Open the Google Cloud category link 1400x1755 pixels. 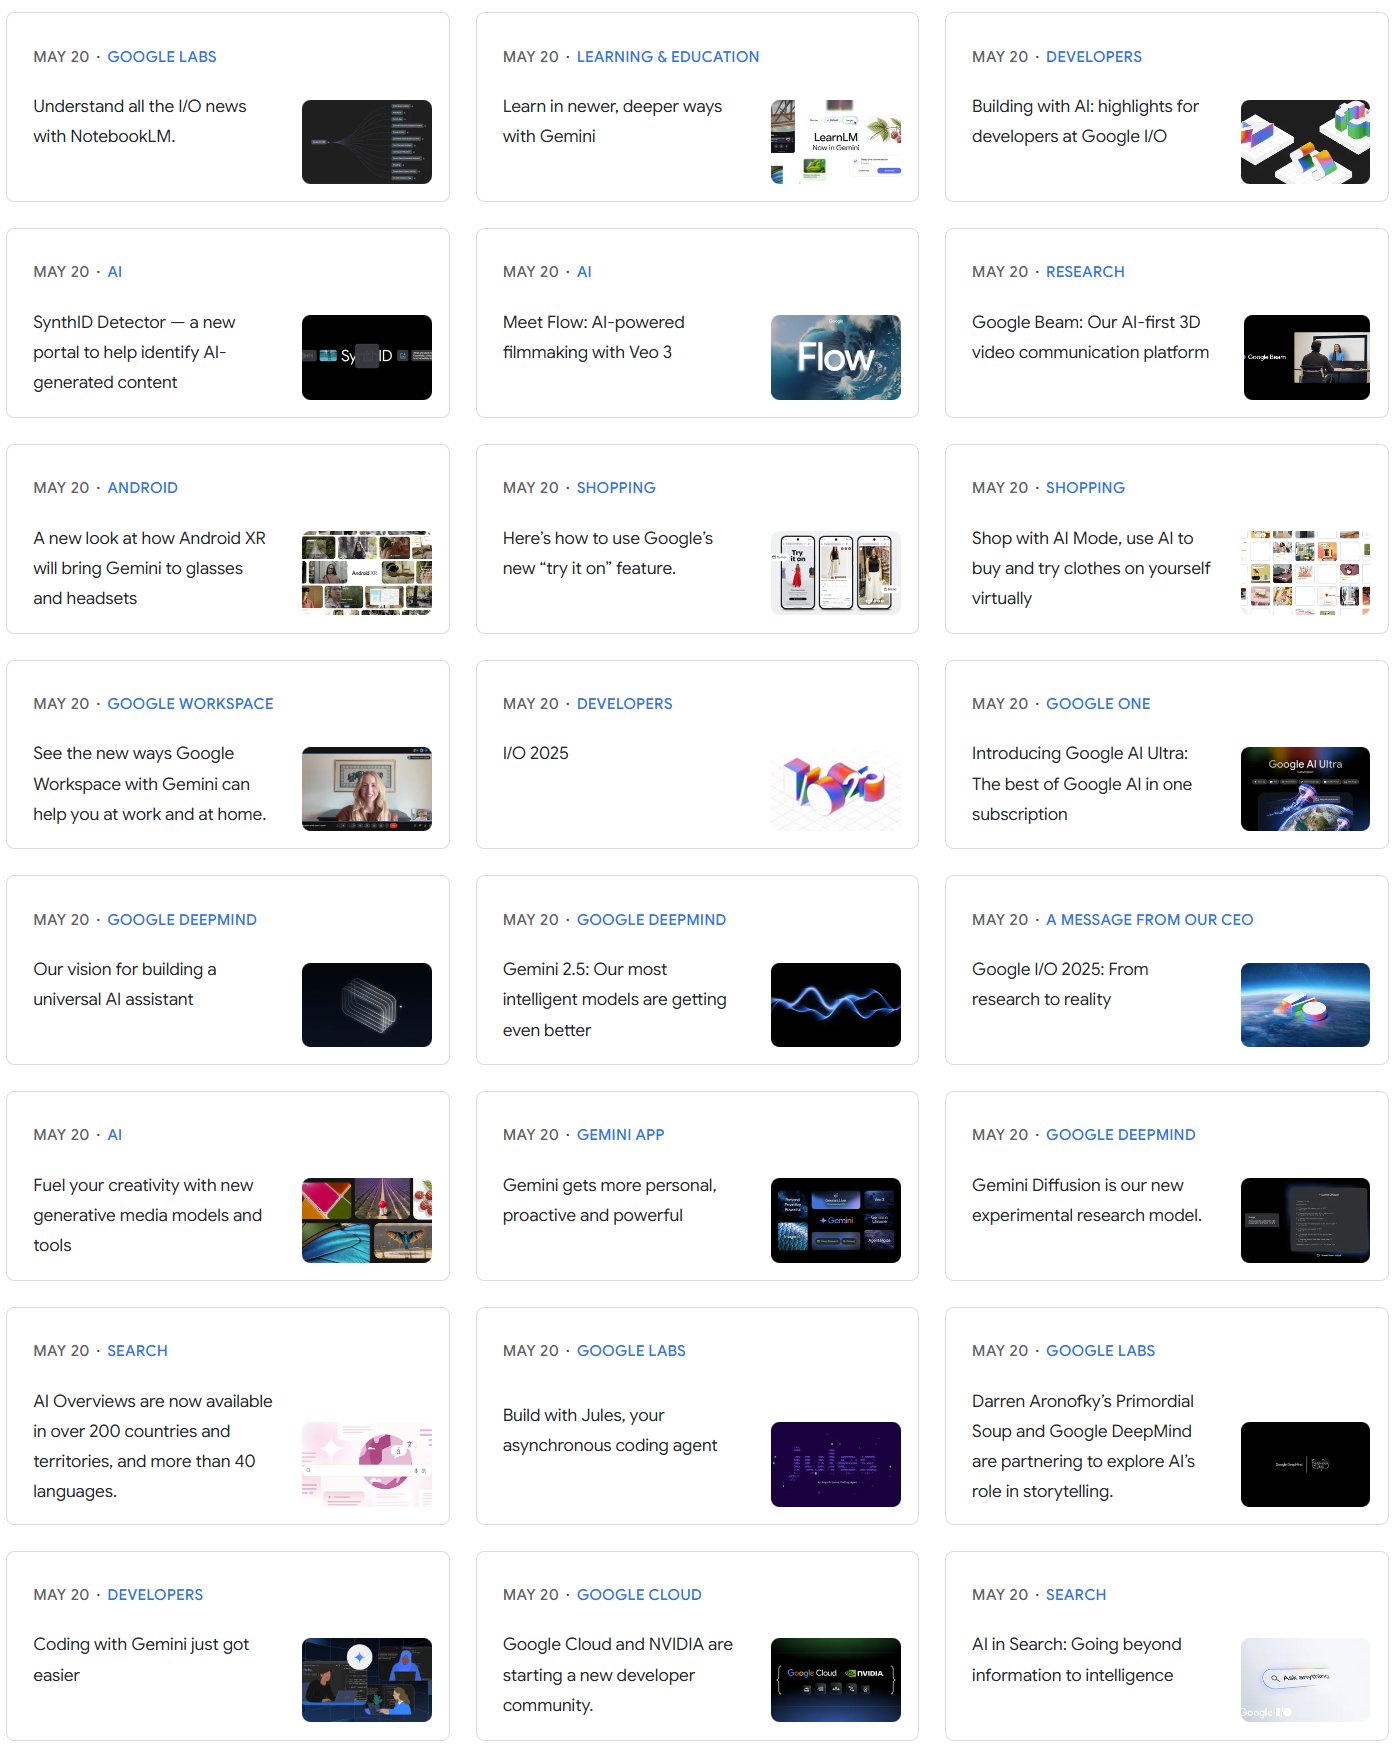pos(639,1595)
